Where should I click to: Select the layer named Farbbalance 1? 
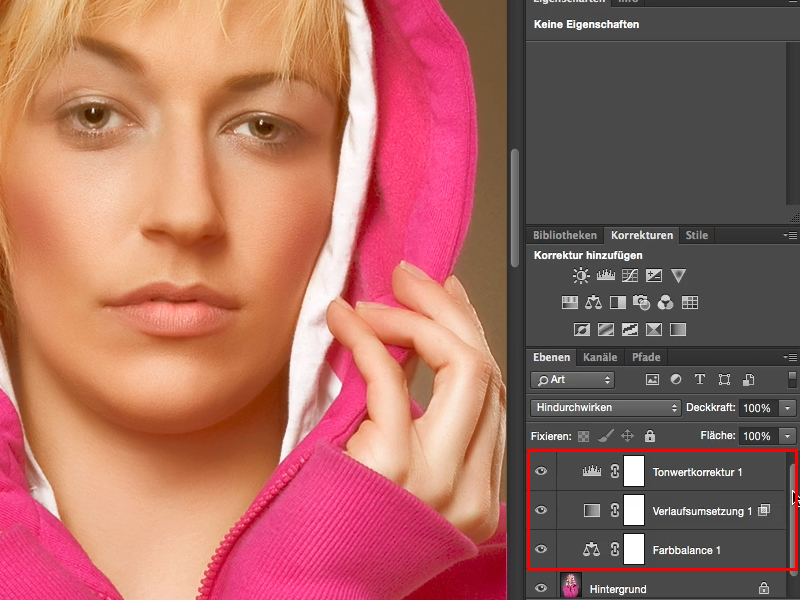click(x=686, y=550)
